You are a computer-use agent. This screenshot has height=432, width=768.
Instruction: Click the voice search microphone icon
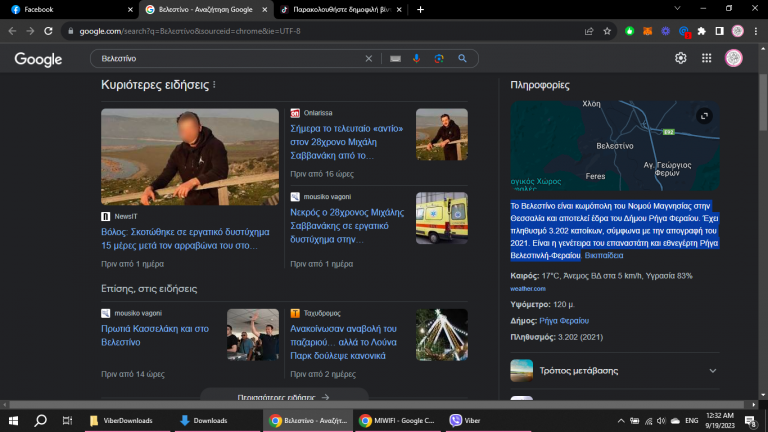416,59
